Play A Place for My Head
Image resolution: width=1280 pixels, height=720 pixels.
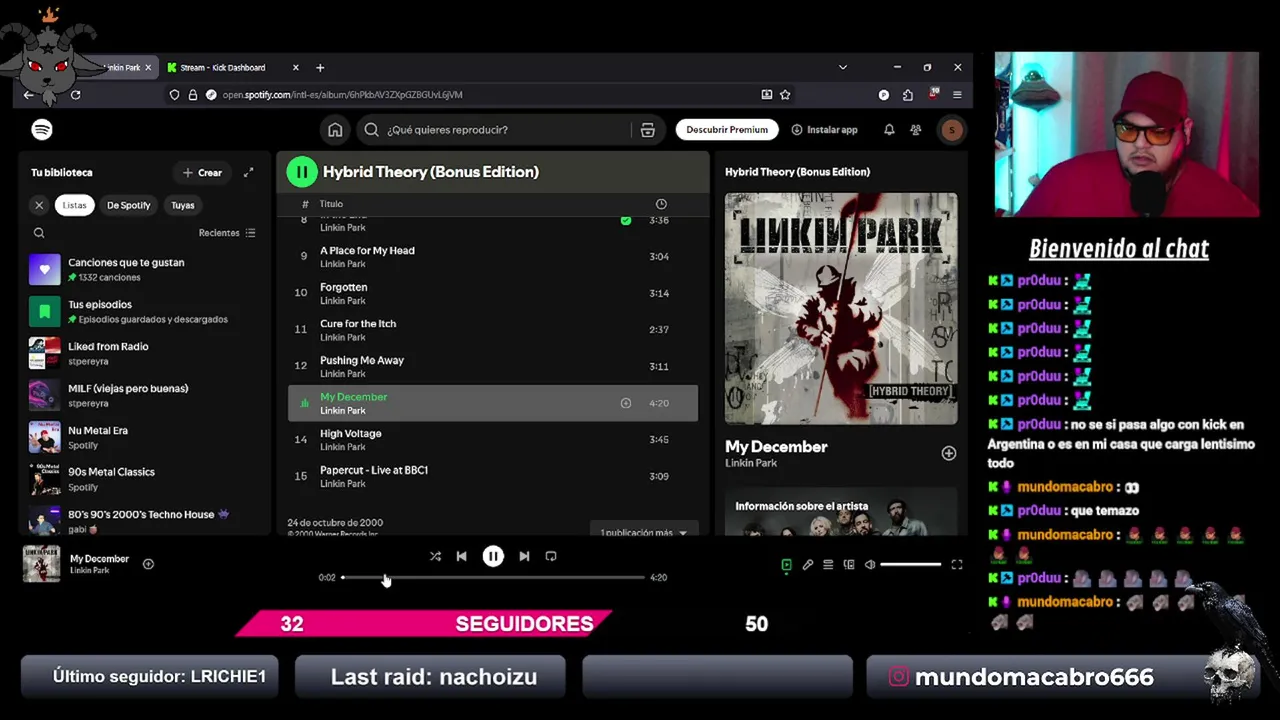(493, 257)
